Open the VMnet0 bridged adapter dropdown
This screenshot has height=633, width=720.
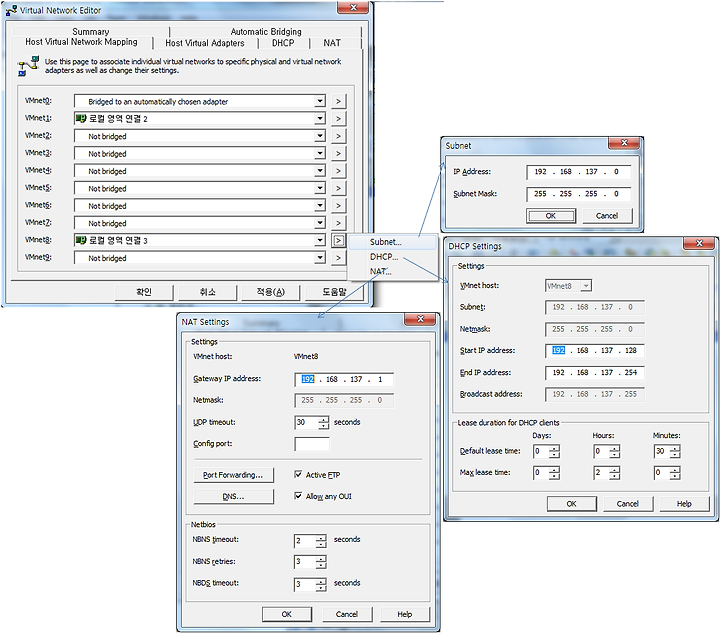320,101
